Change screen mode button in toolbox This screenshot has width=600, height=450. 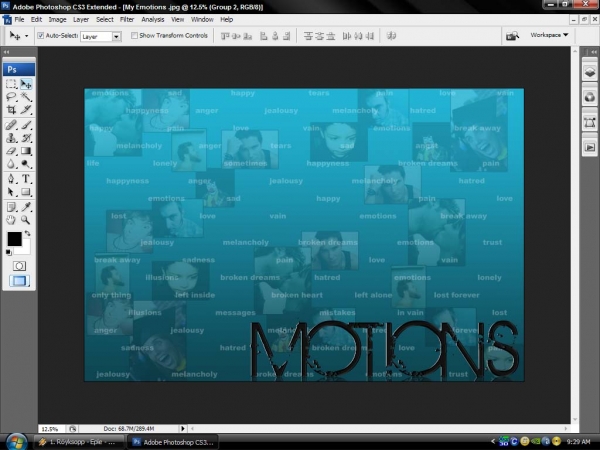click(x=19, y=281)
